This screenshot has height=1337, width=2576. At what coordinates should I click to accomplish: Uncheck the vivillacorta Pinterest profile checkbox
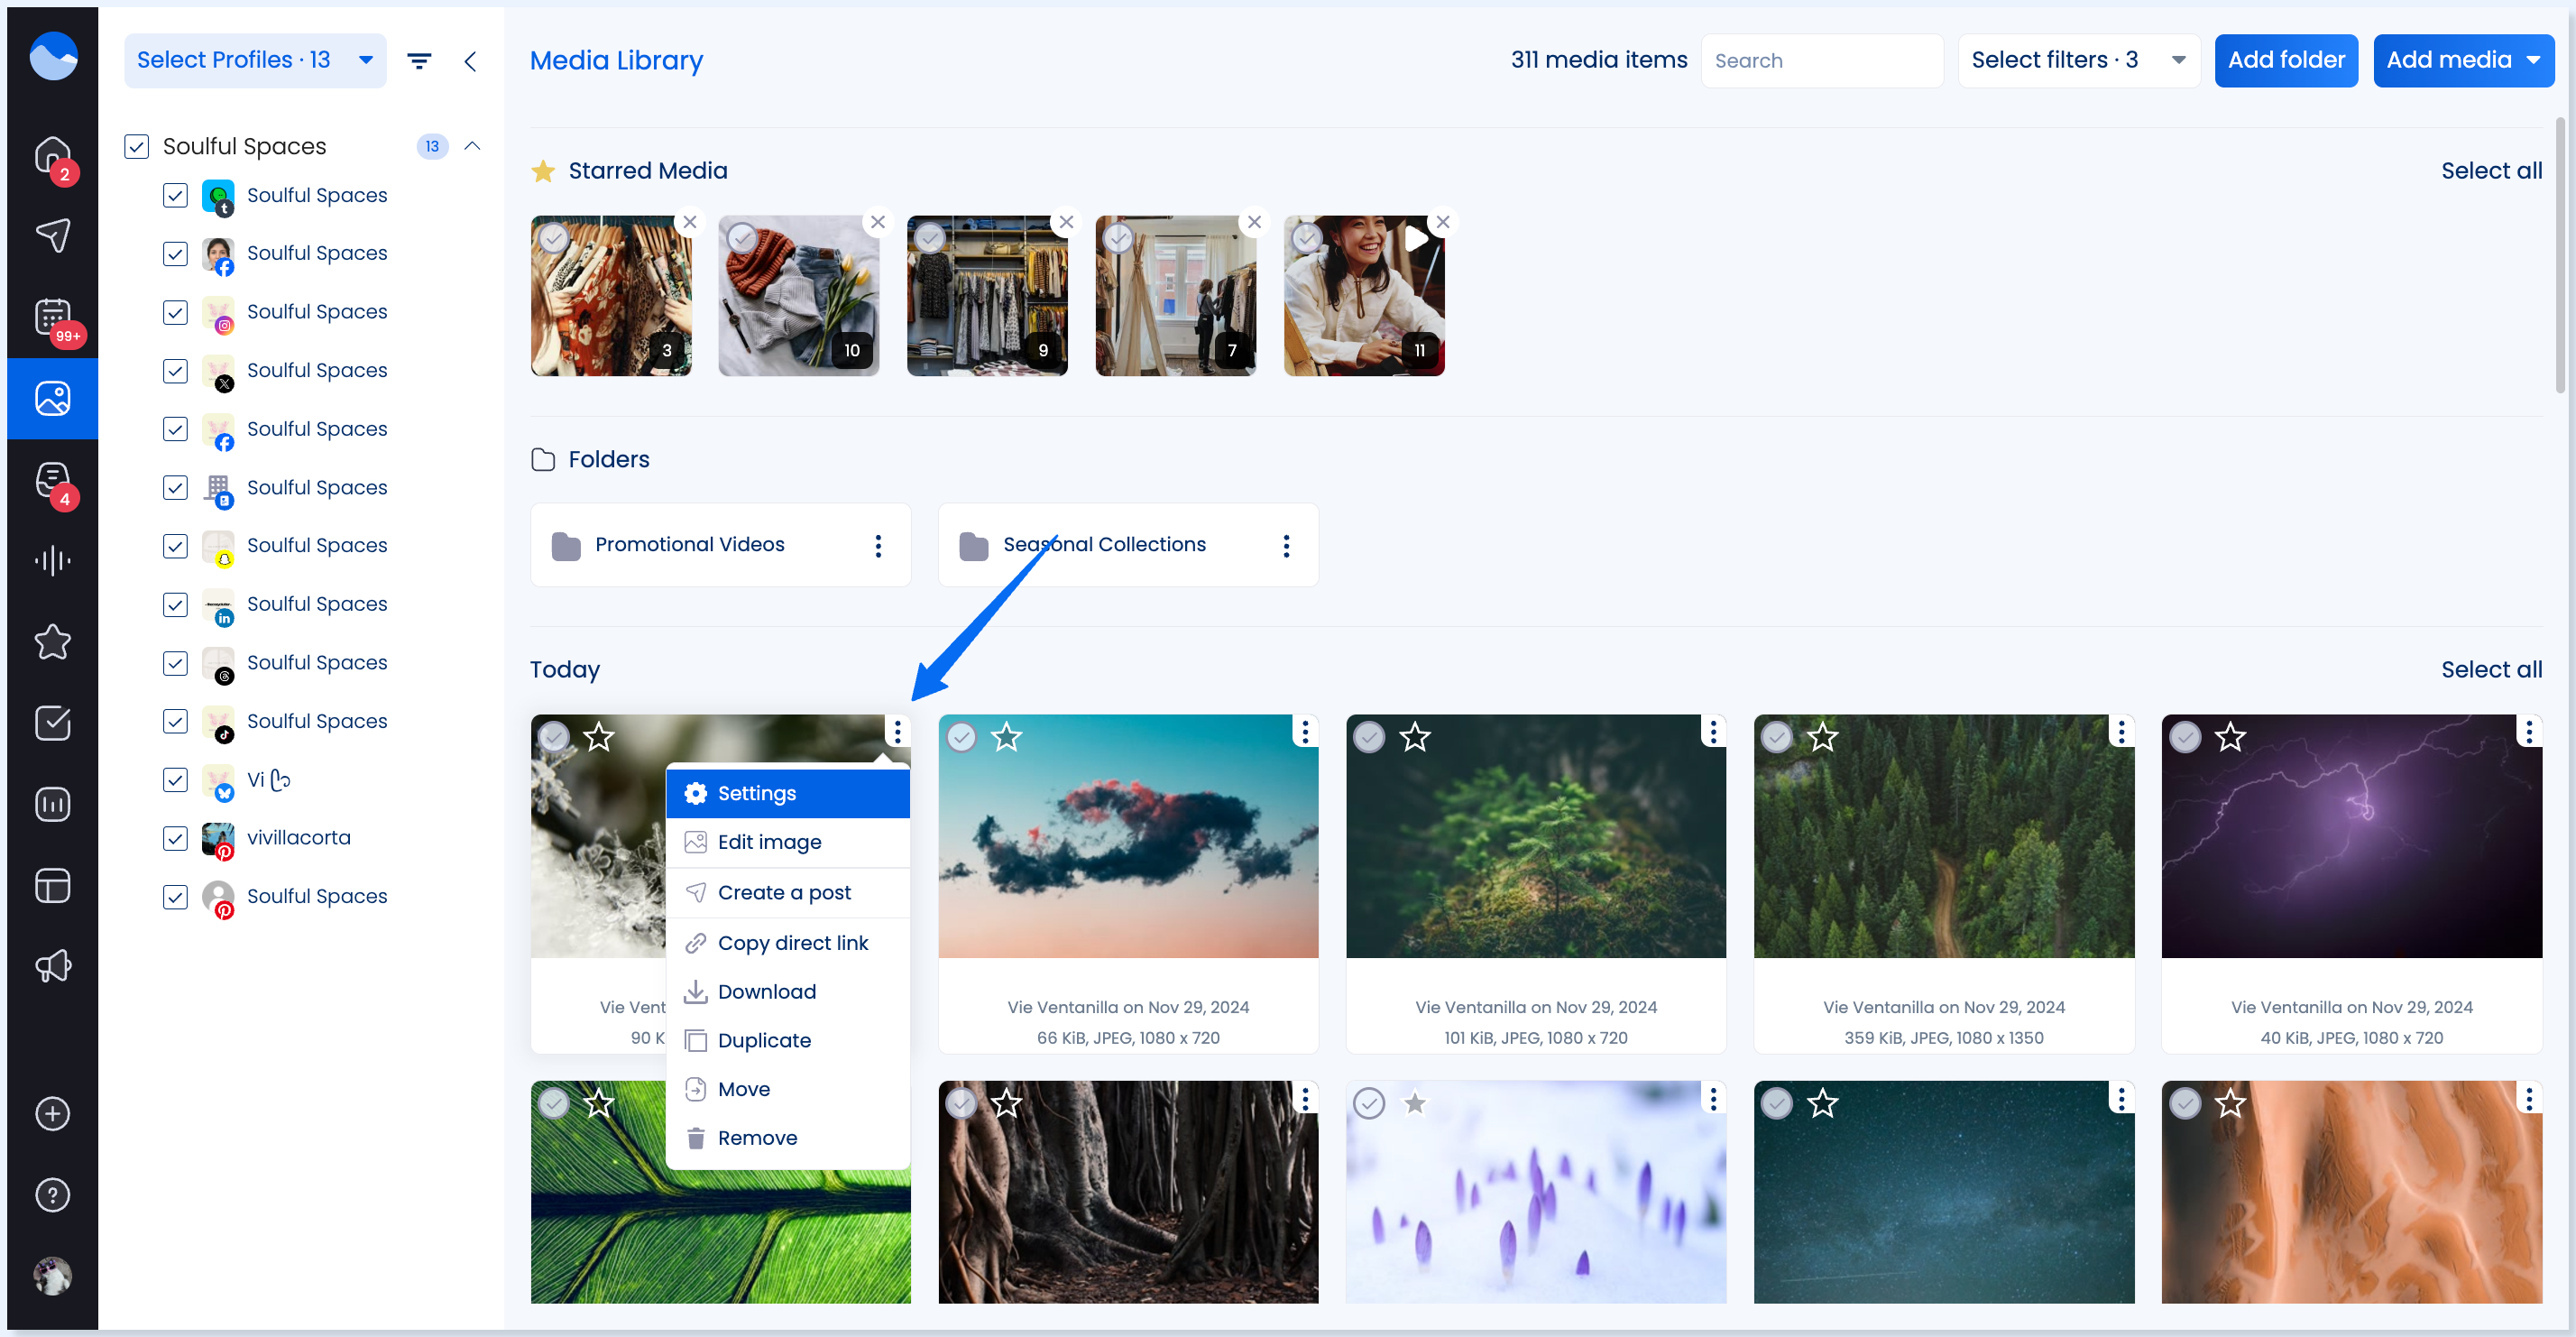[x=175, y=838]
